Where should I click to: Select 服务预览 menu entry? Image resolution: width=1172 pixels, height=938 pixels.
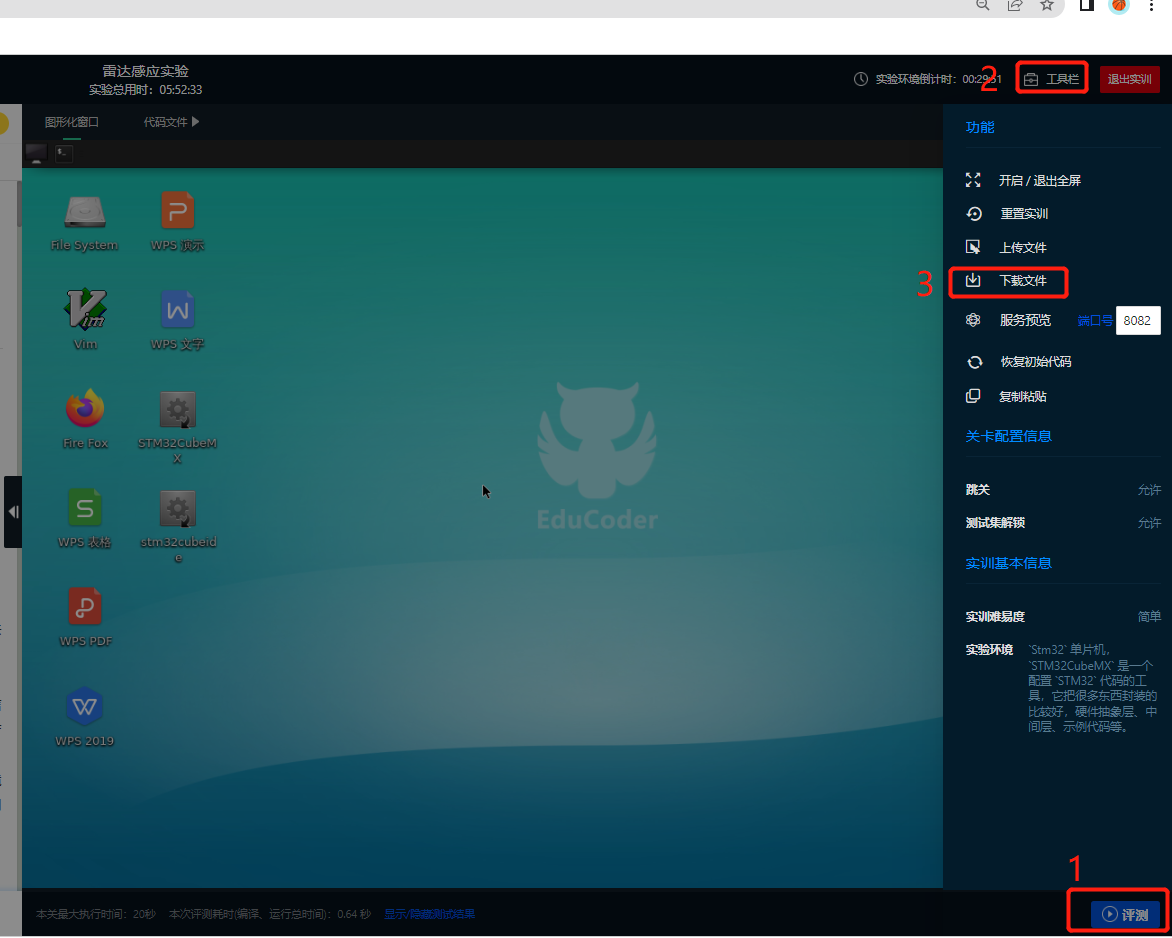[x=1025, y=320]
